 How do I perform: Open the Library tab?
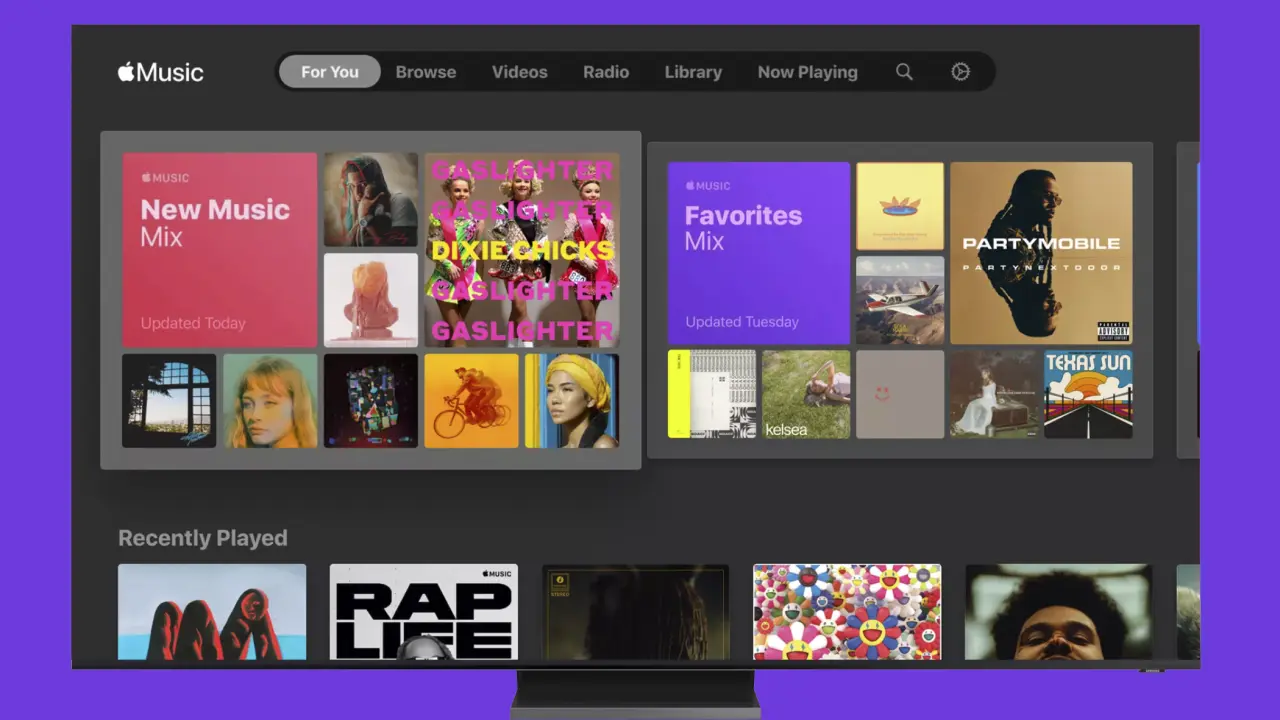[693, 72]
